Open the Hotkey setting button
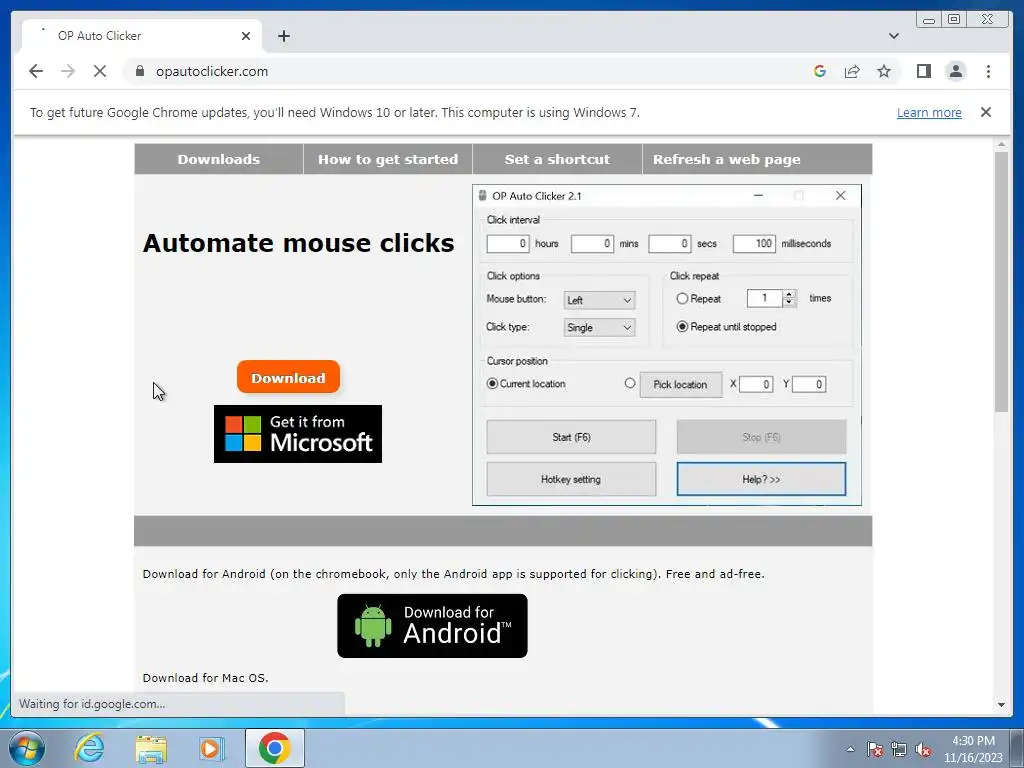Screen dimensions: 1024x768 click(571, 479)
